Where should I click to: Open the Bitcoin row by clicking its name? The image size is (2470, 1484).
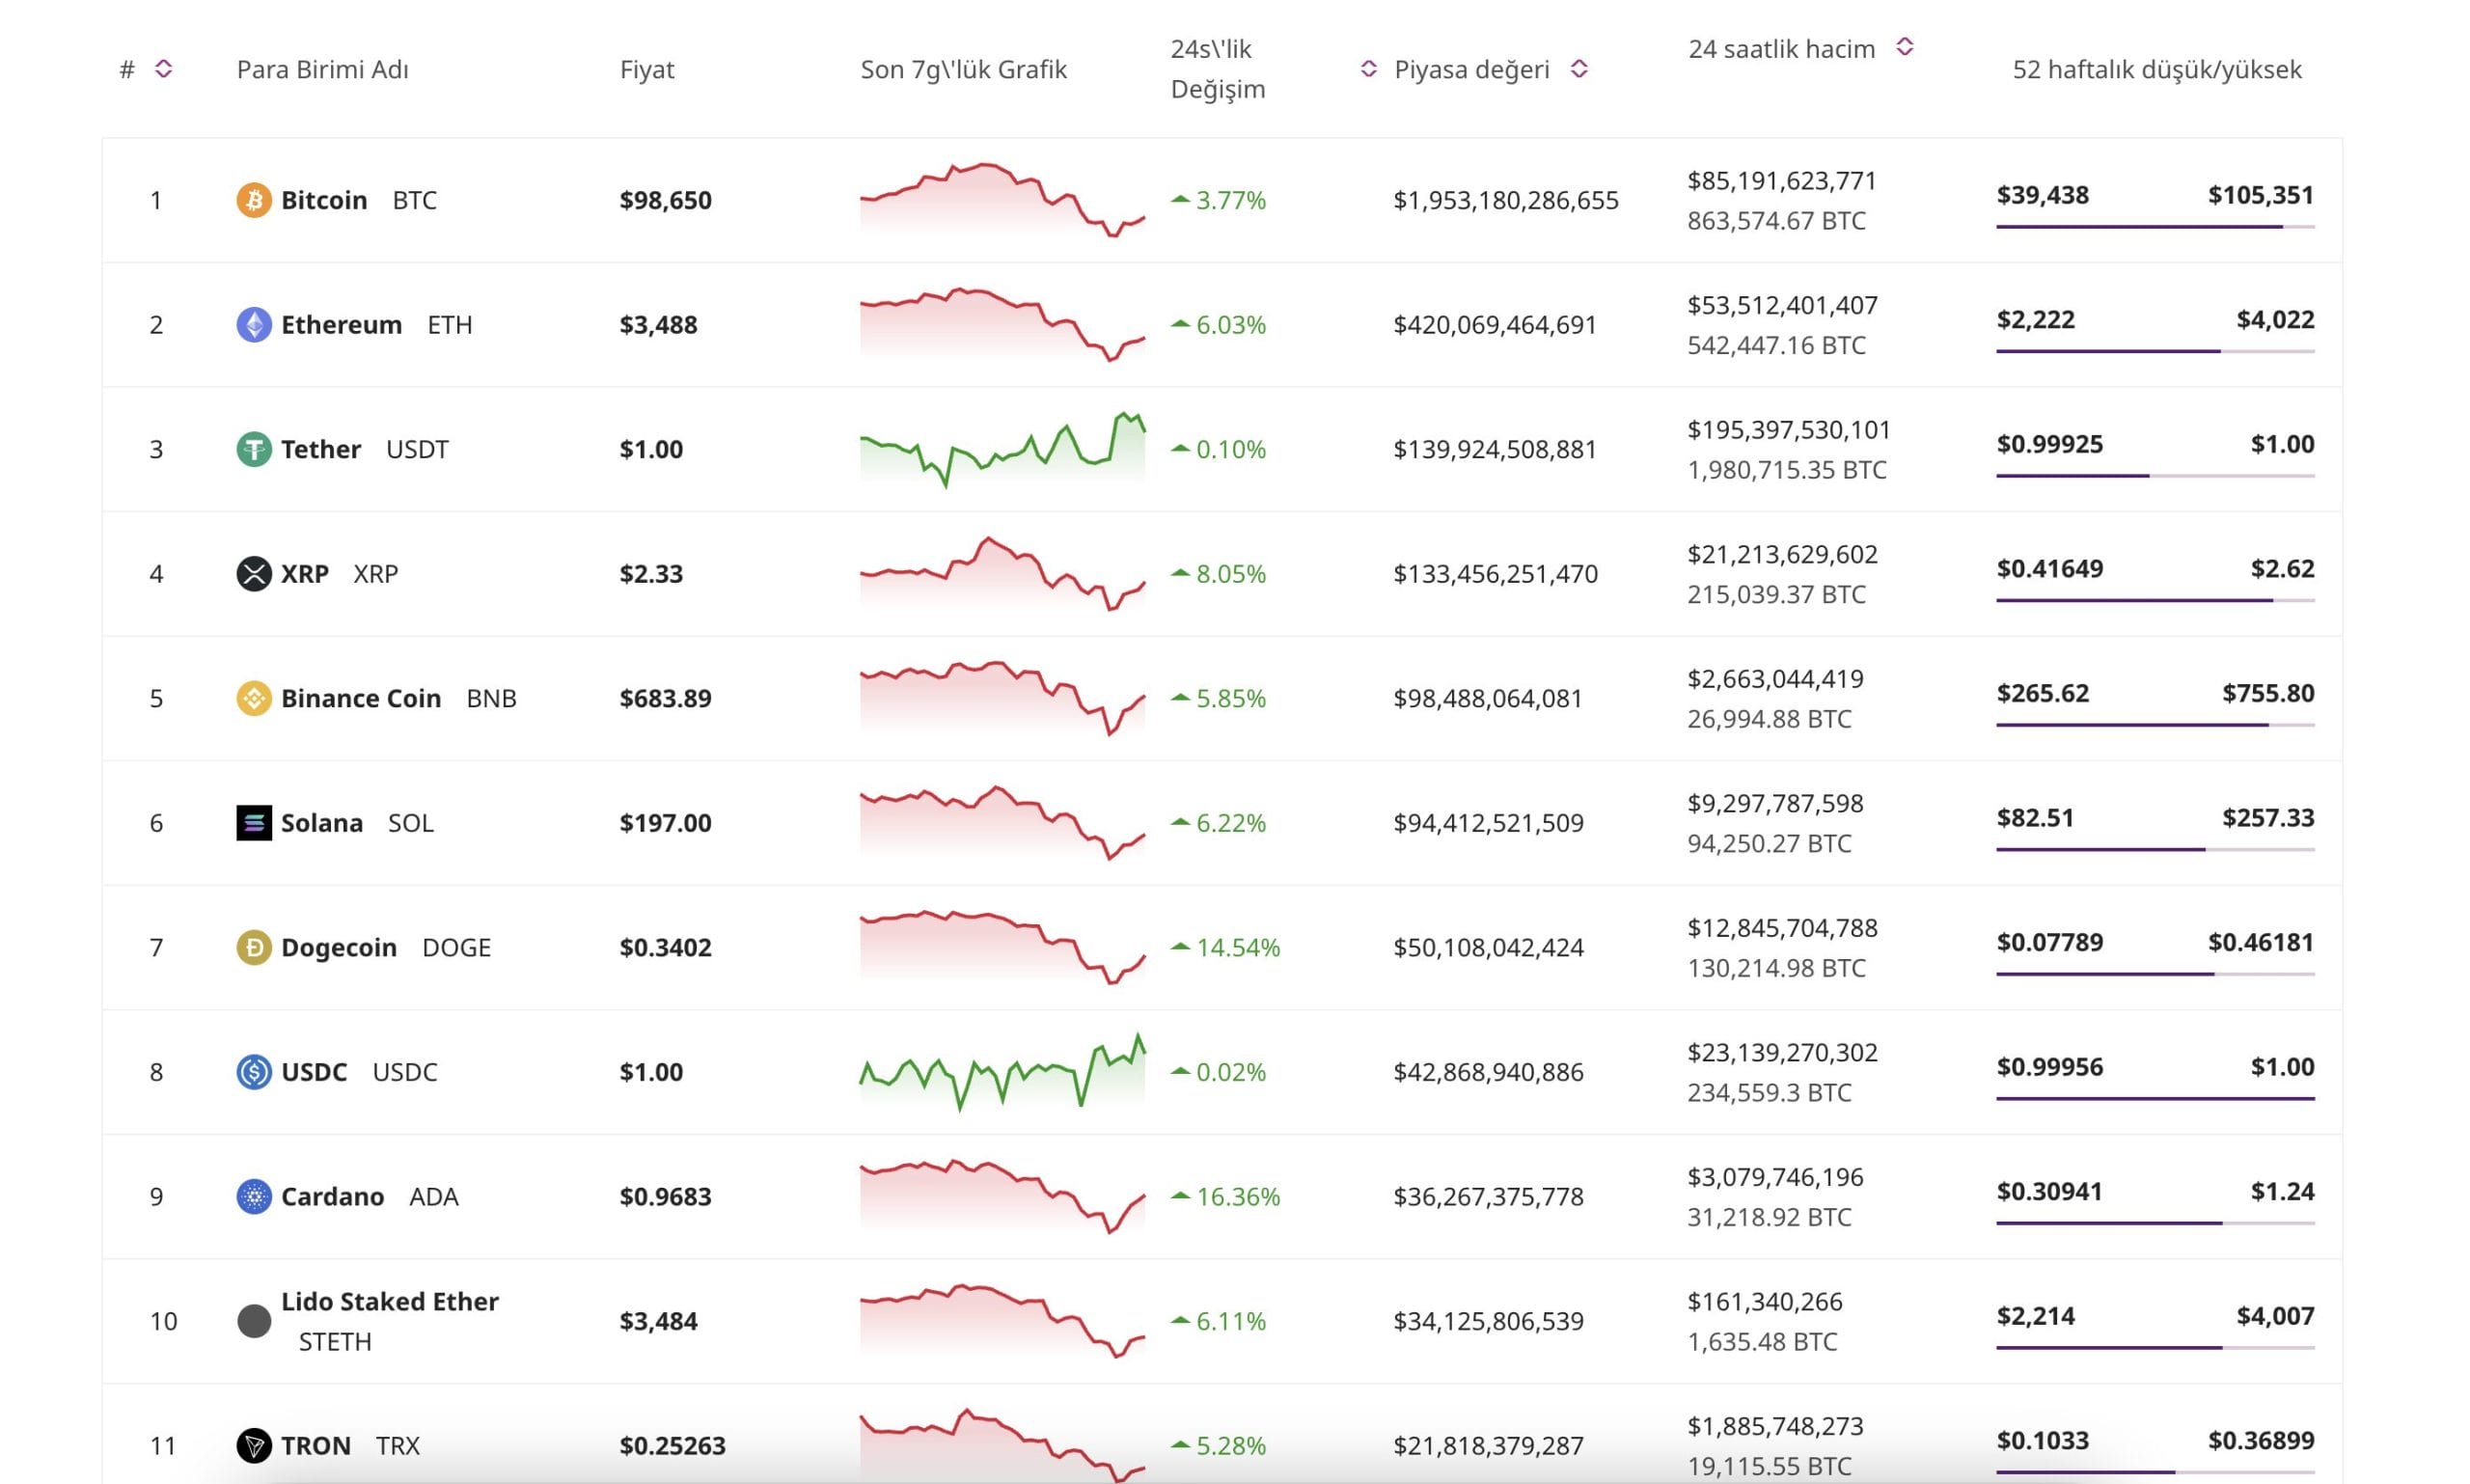pyautogui.click(x=325, y=200)
